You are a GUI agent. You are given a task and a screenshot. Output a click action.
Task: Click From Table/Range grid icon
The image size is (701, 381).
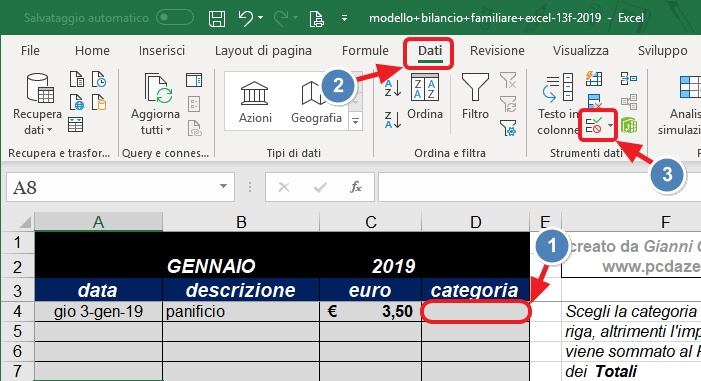pyautogui.click(x=76, y=125)
